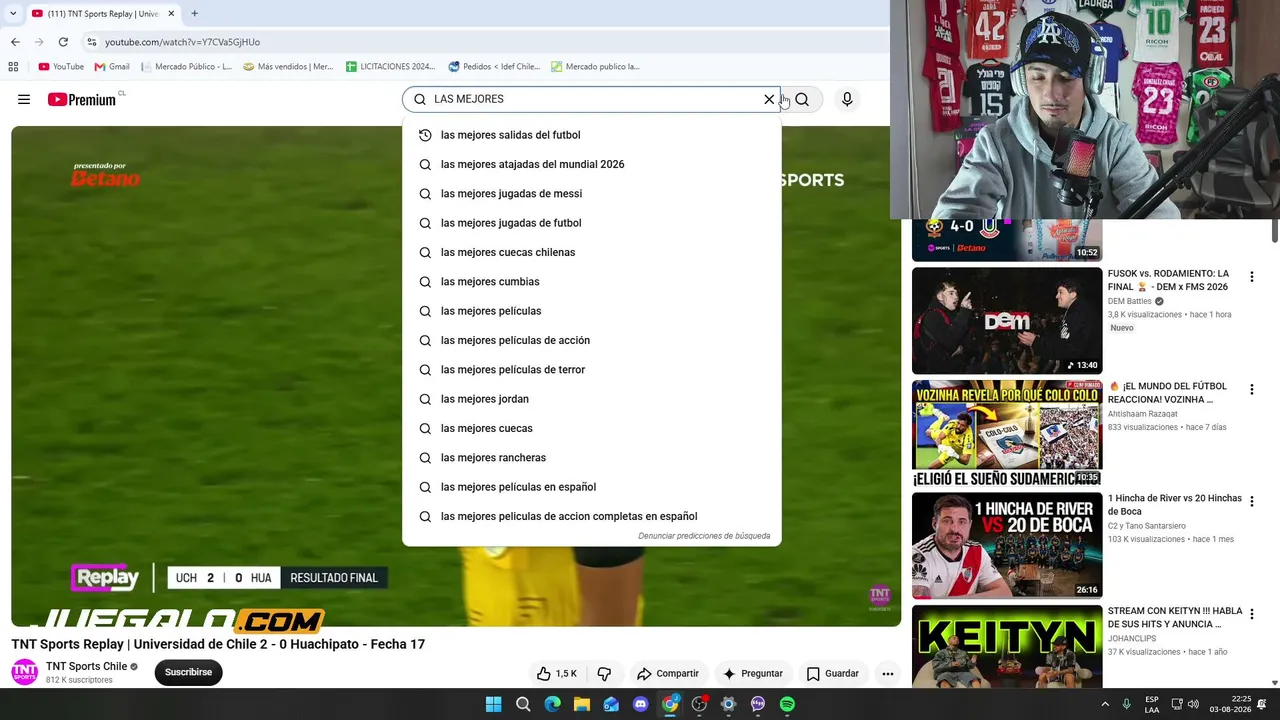The width and height of the screenshot is (1280, 720).
Task: Start voice search with the microphone
Action: click(x=847, y=99)
